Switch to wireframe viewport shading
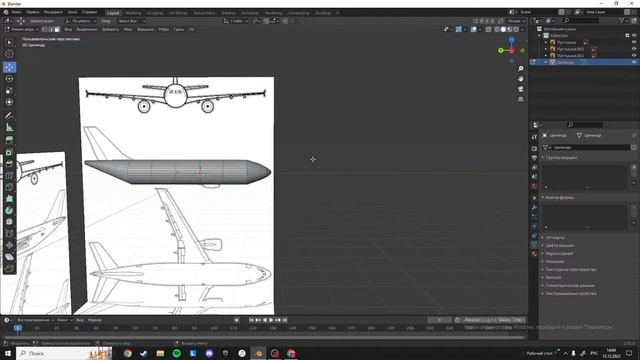Viewport: 640px width, 360px height. [x=497, y=29]
